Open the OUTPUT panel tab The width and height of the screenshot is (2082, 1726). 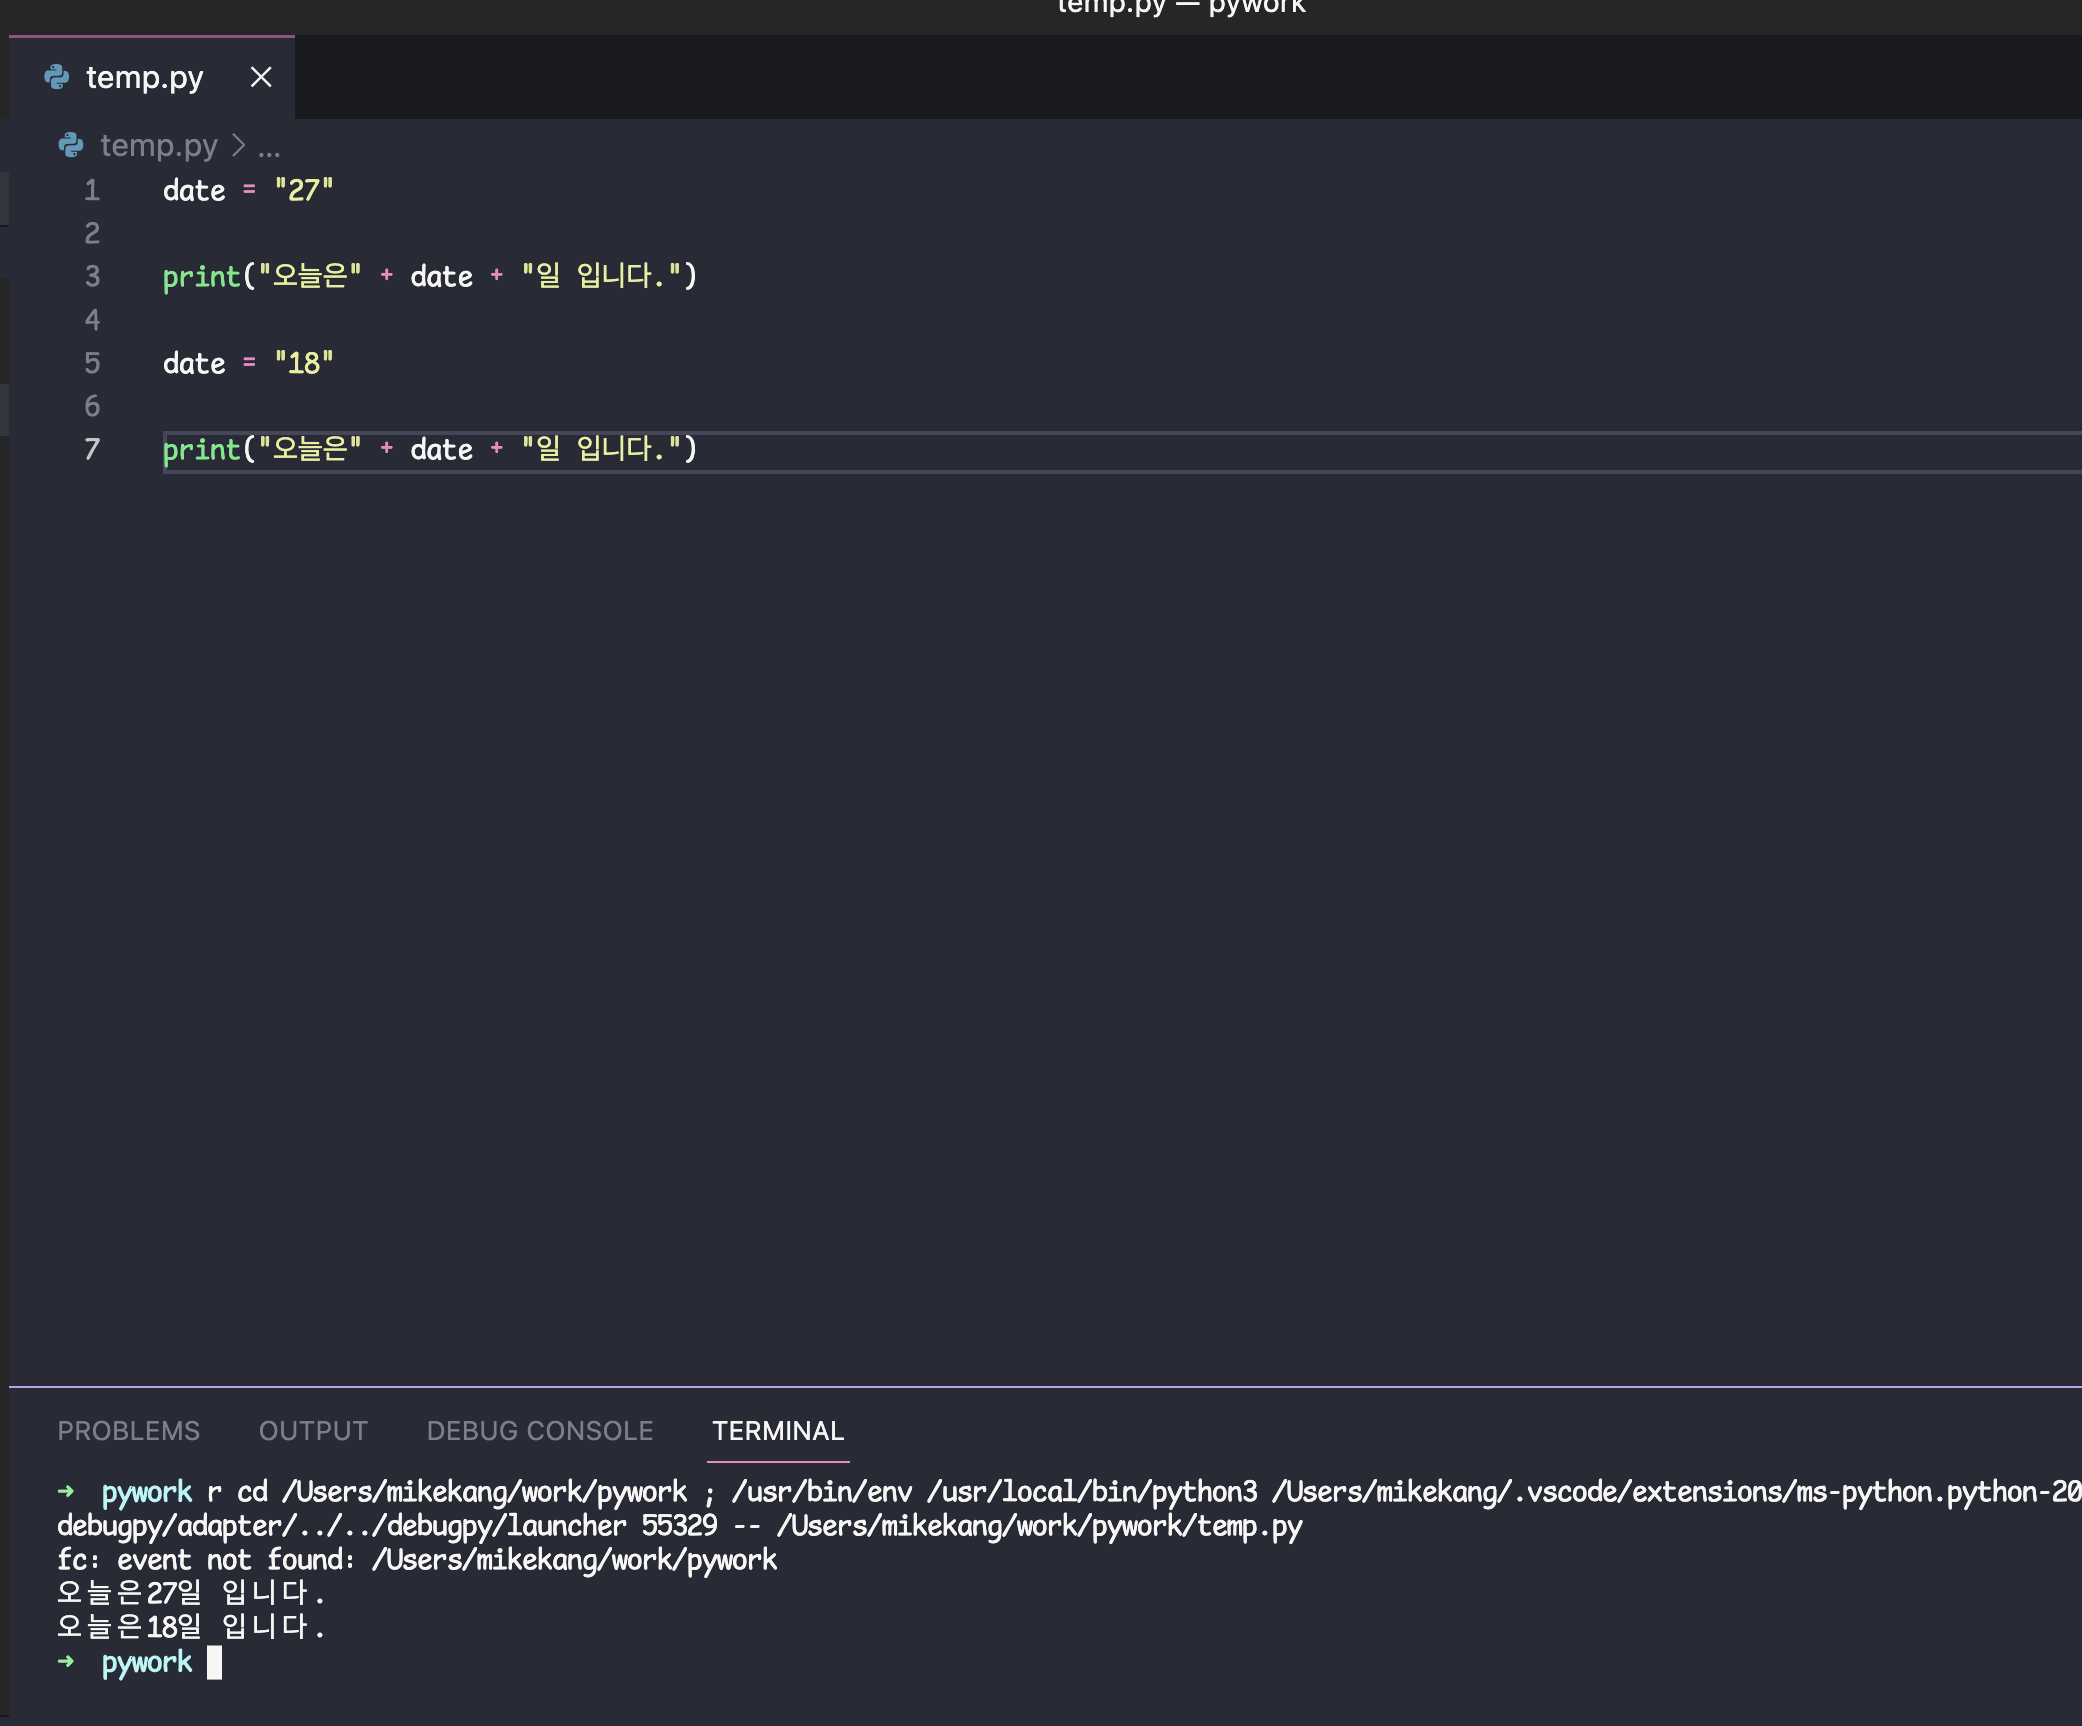pyautogui.click(x=313, y=1431)
